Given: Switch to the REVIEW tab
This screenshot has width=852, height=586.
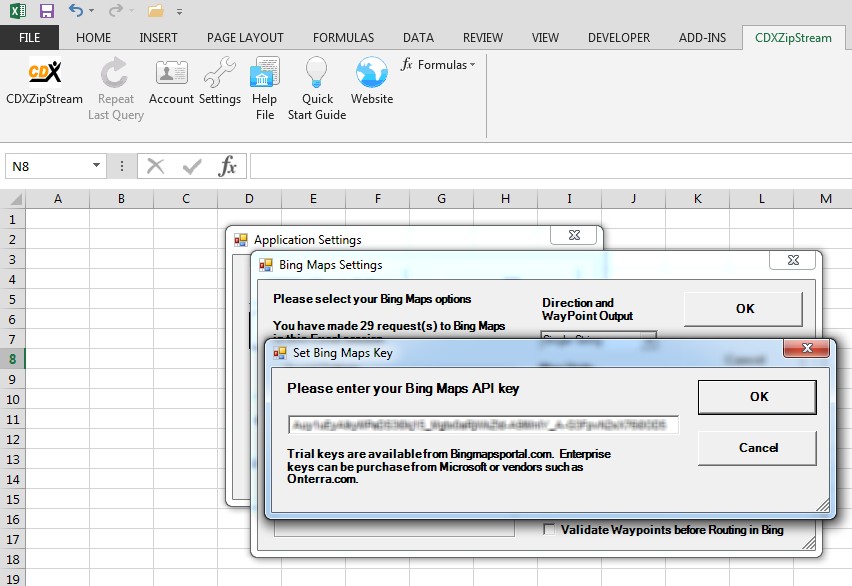Looking at the screenshot, I should tap(483, 38).
